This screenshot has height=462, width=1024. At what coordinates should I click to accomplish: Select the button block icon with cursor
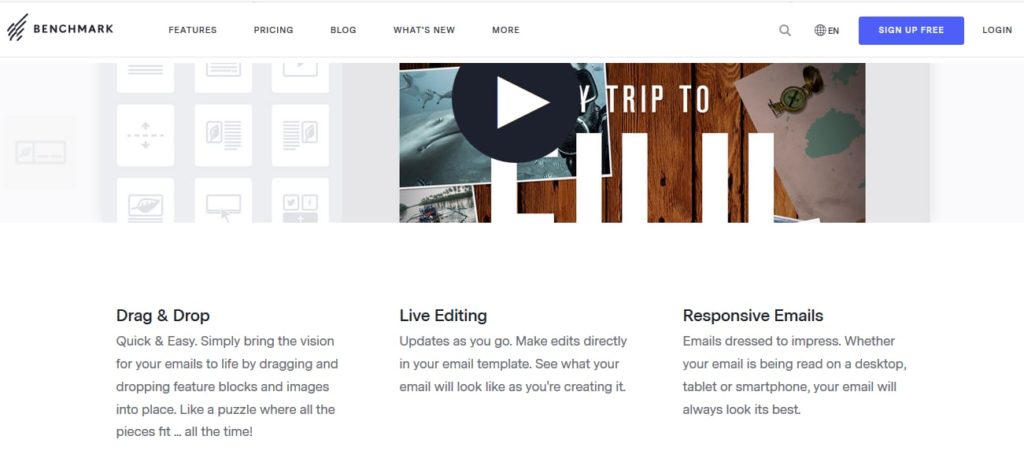pos(223,201)
